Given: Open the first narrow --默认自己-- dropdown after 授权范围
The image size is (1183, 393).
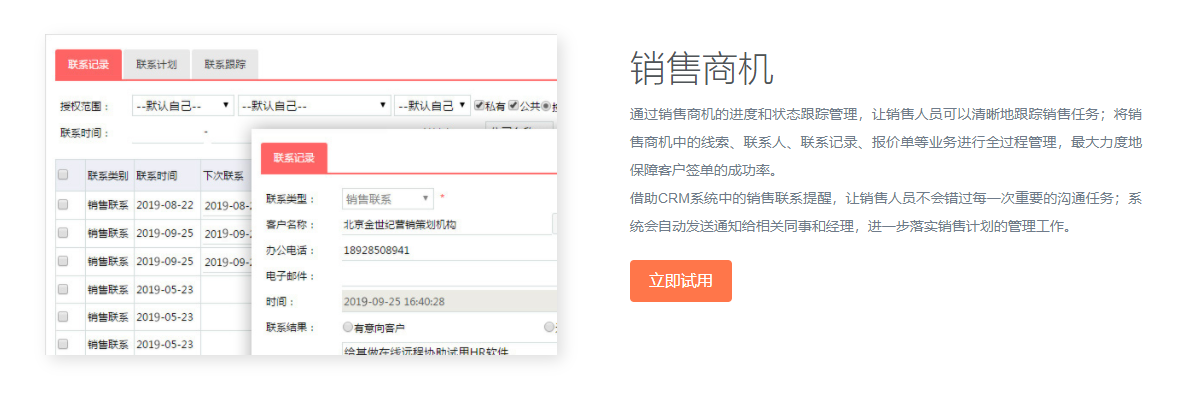Looking at the screenshot, I should [x=183, y=106].
